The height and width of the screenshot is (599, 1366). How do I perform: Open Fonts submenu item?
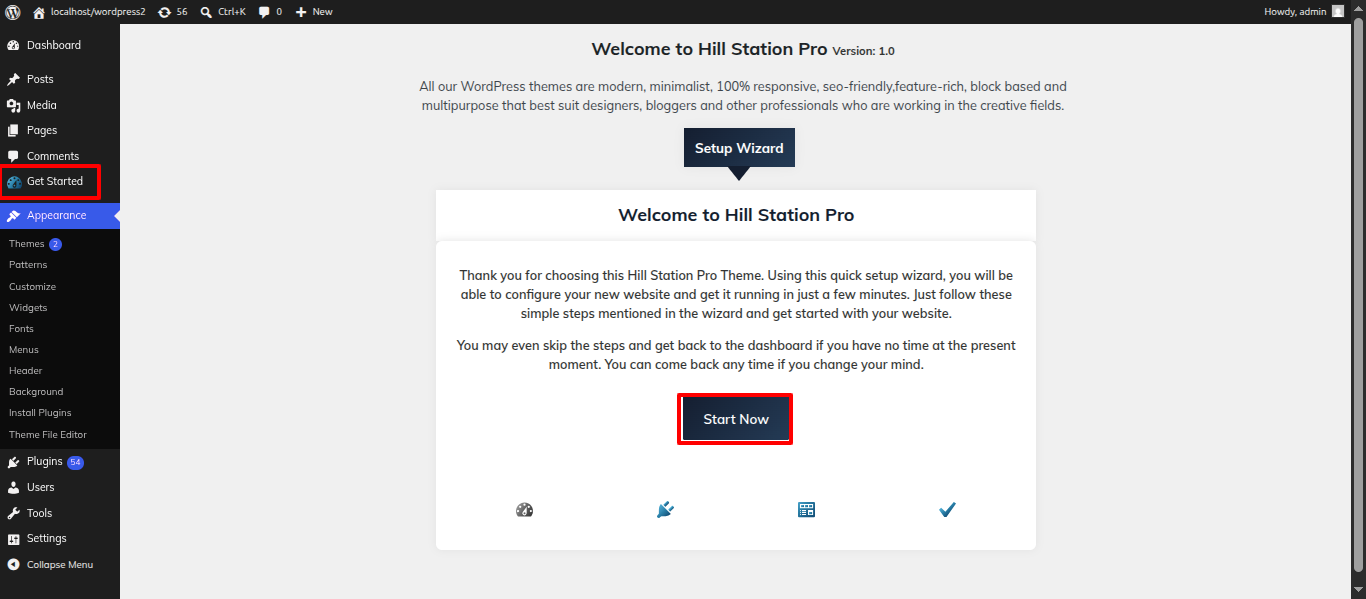coord(21,329)
